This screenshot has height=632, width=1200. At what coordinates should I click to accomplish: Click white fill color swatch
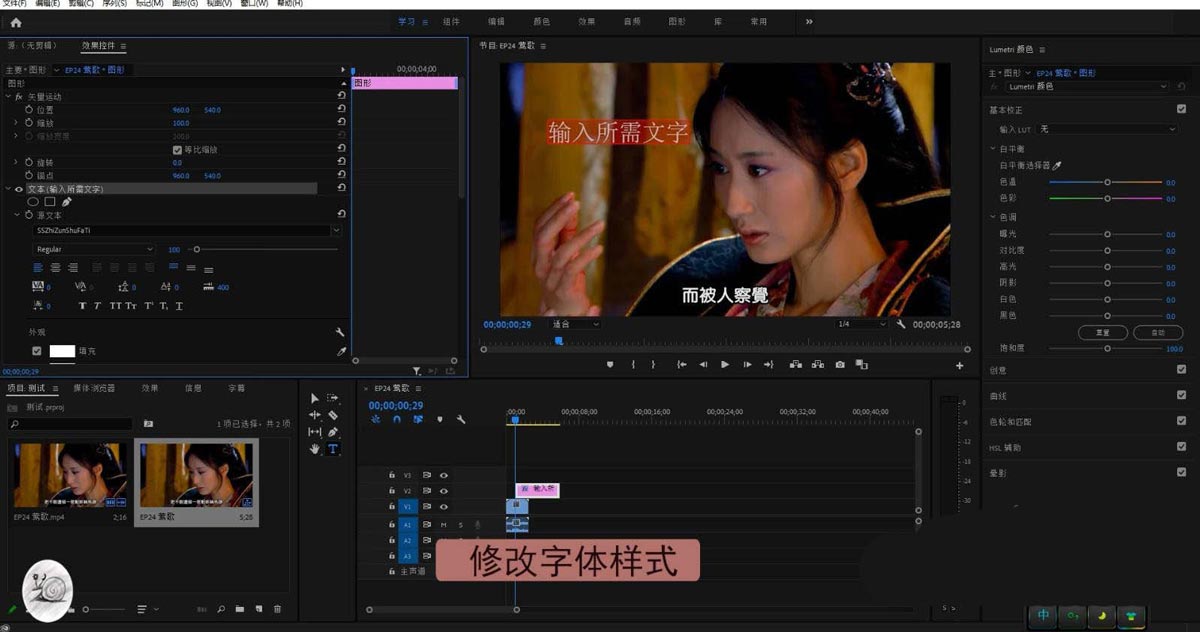tap(62, 351)
